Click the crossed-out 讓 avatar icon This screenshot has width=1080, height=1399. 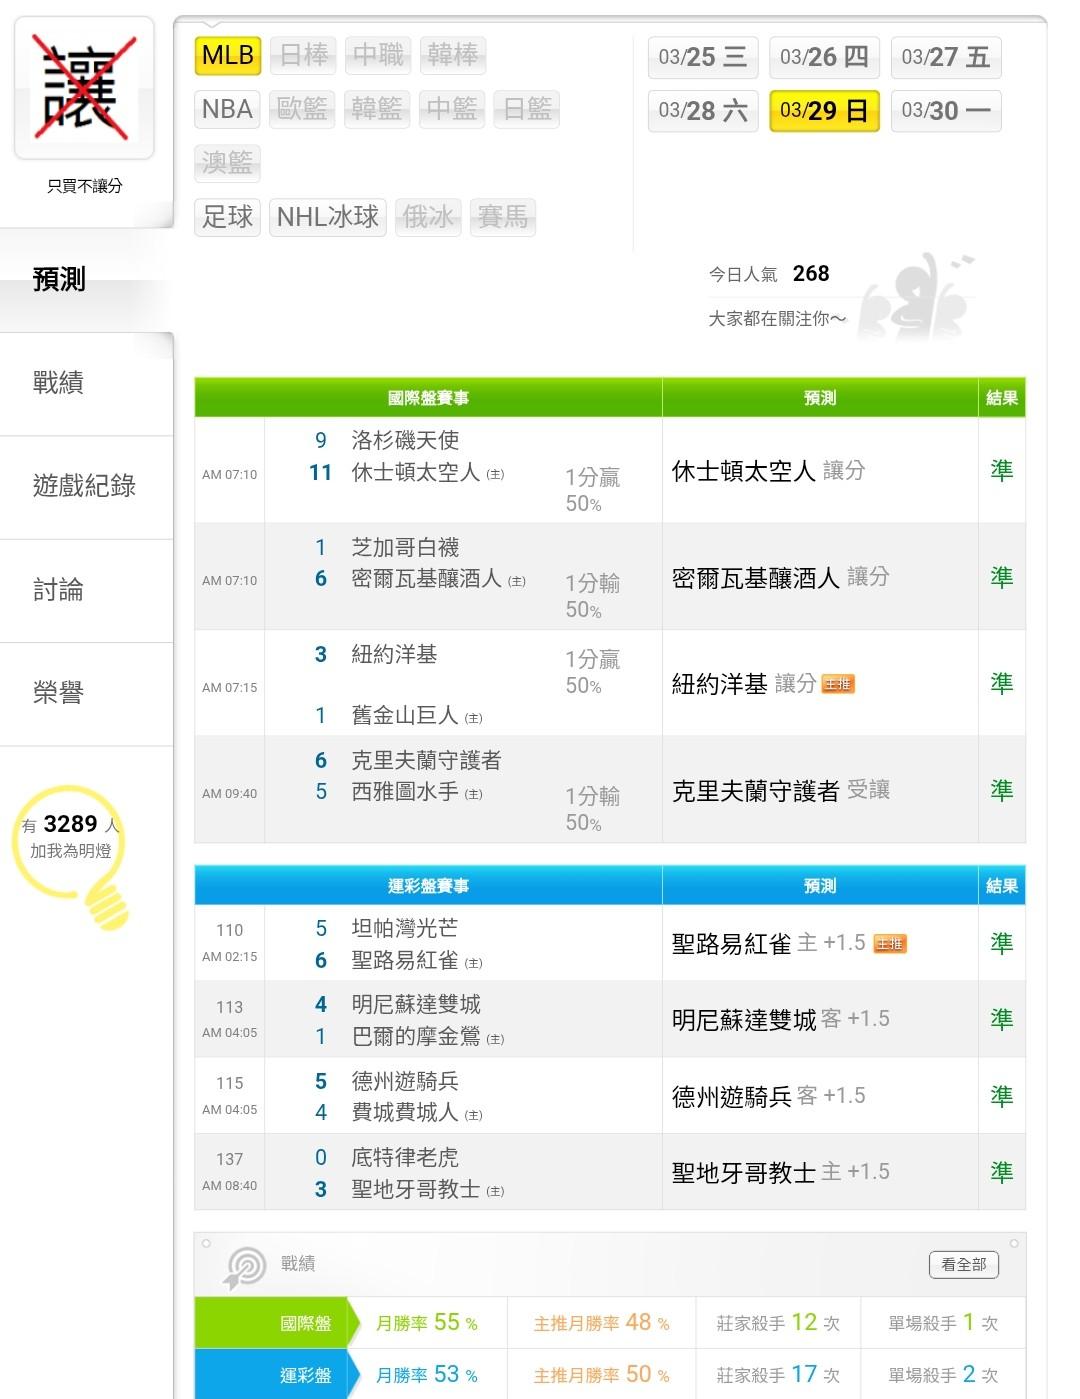pyautogui.click(x=84, y=88)
